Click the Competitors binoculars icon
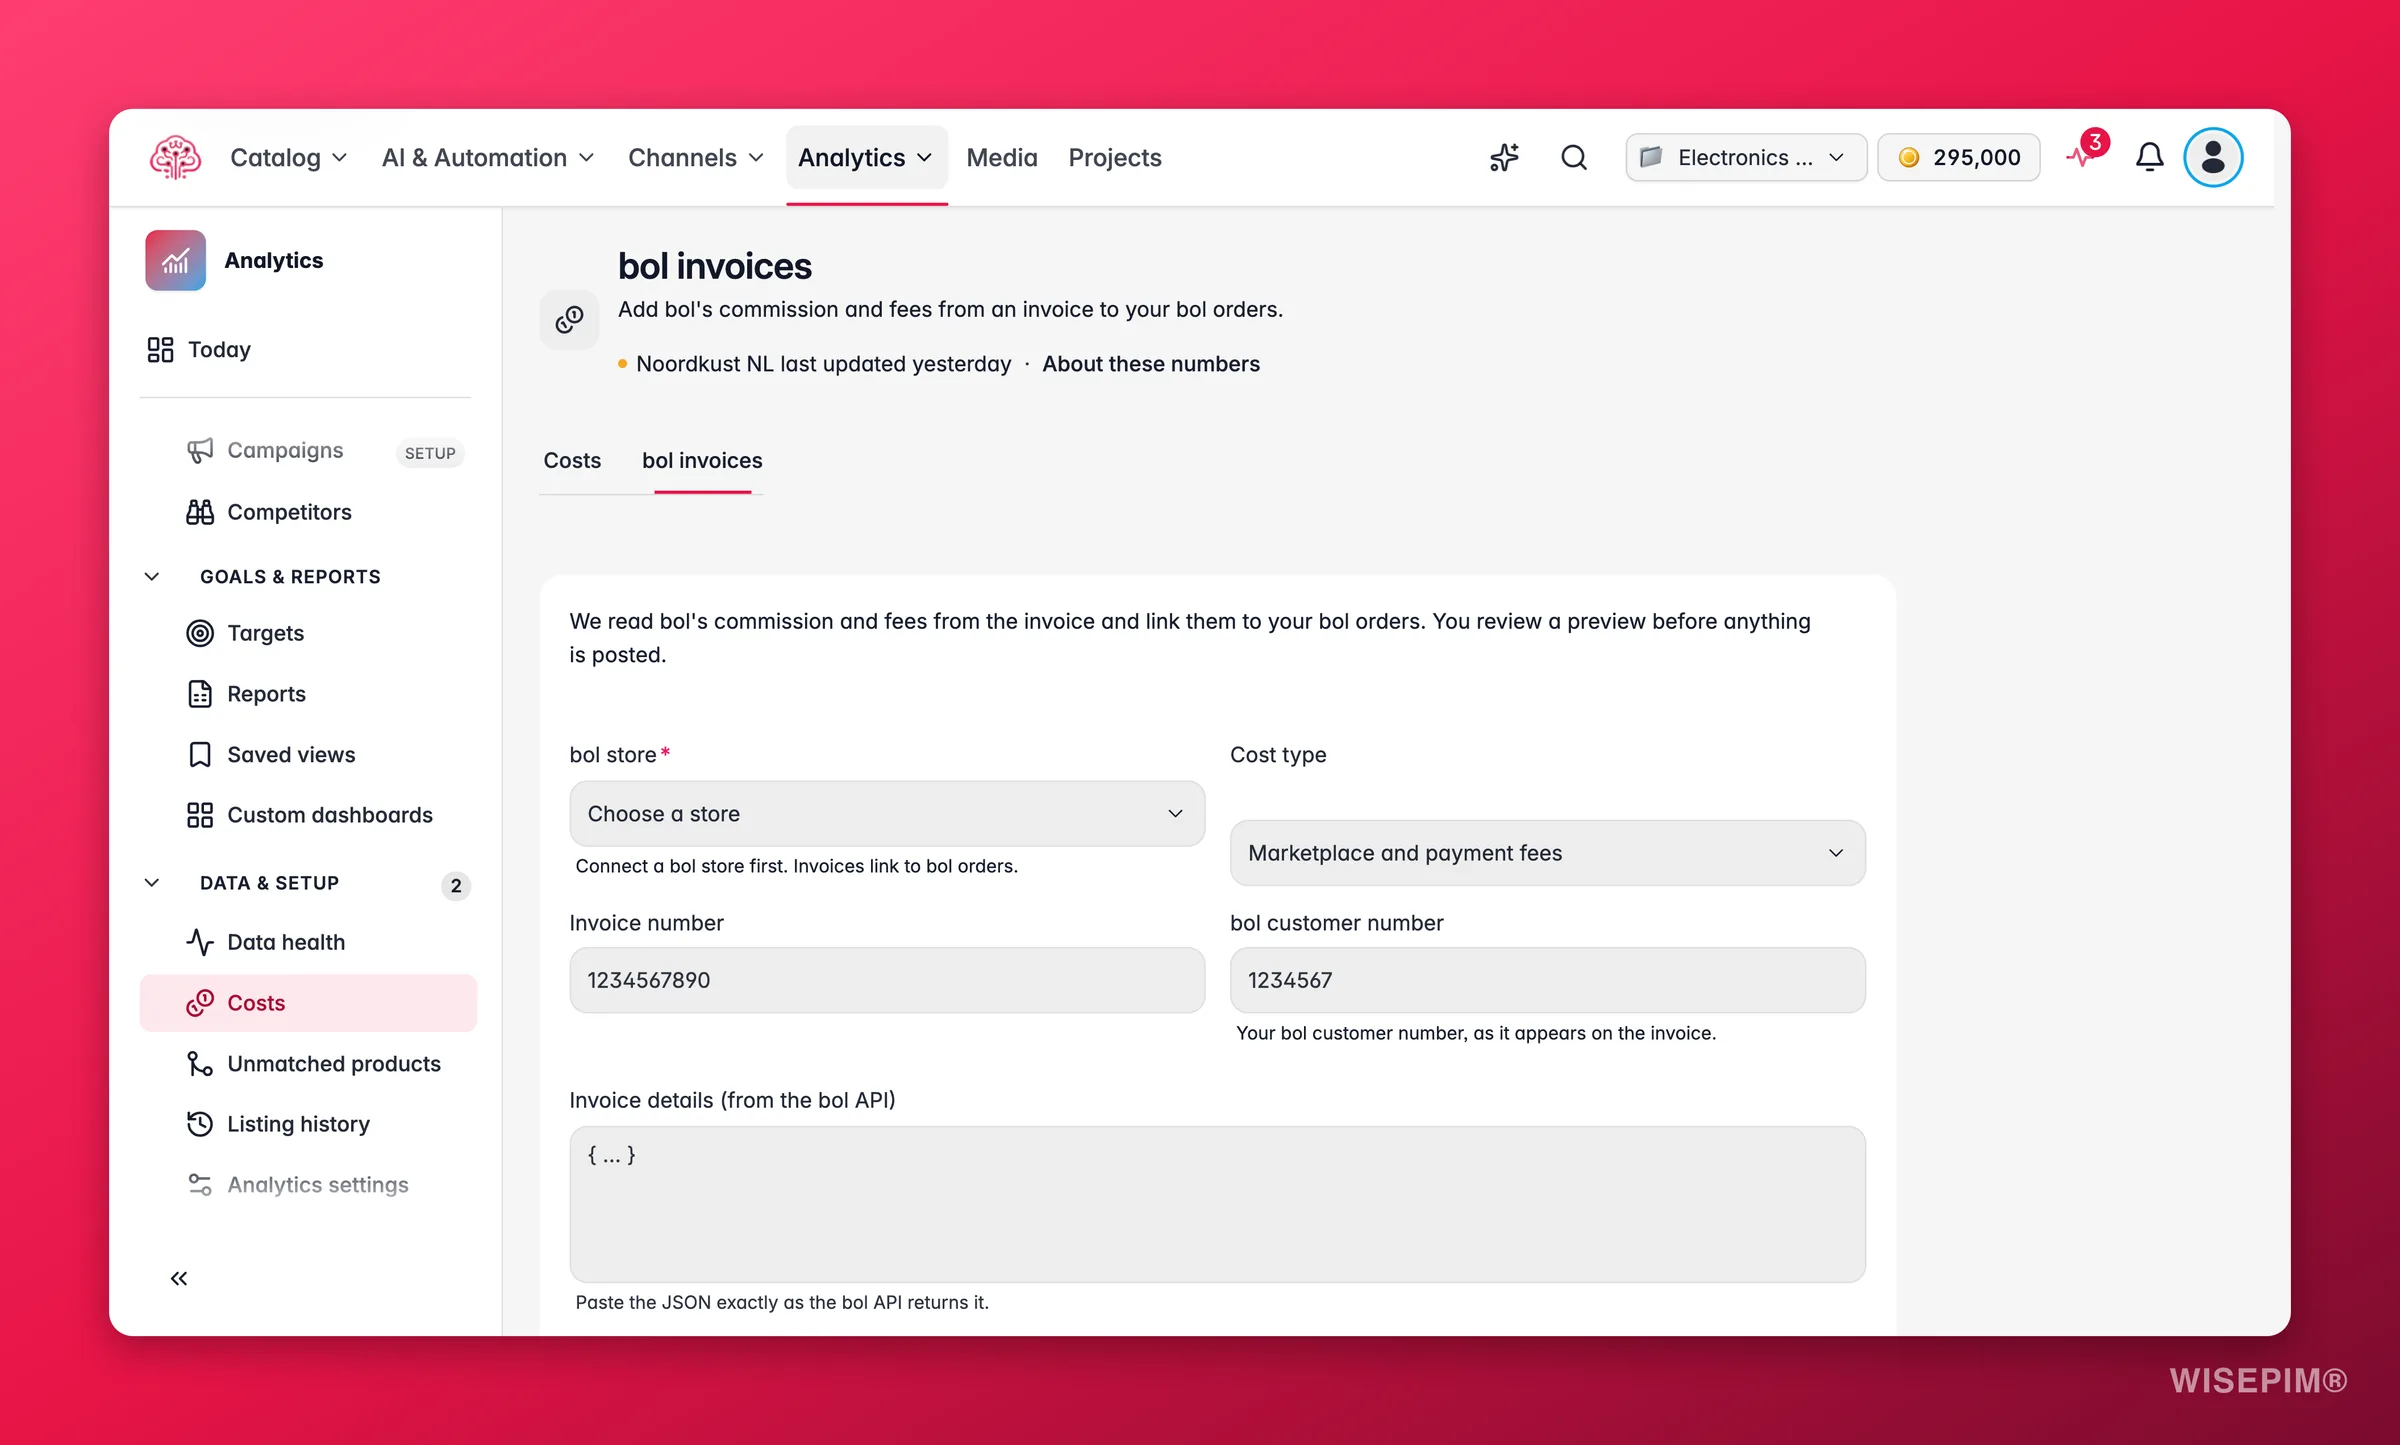Screen dimensions: 2400x1445 200,512
